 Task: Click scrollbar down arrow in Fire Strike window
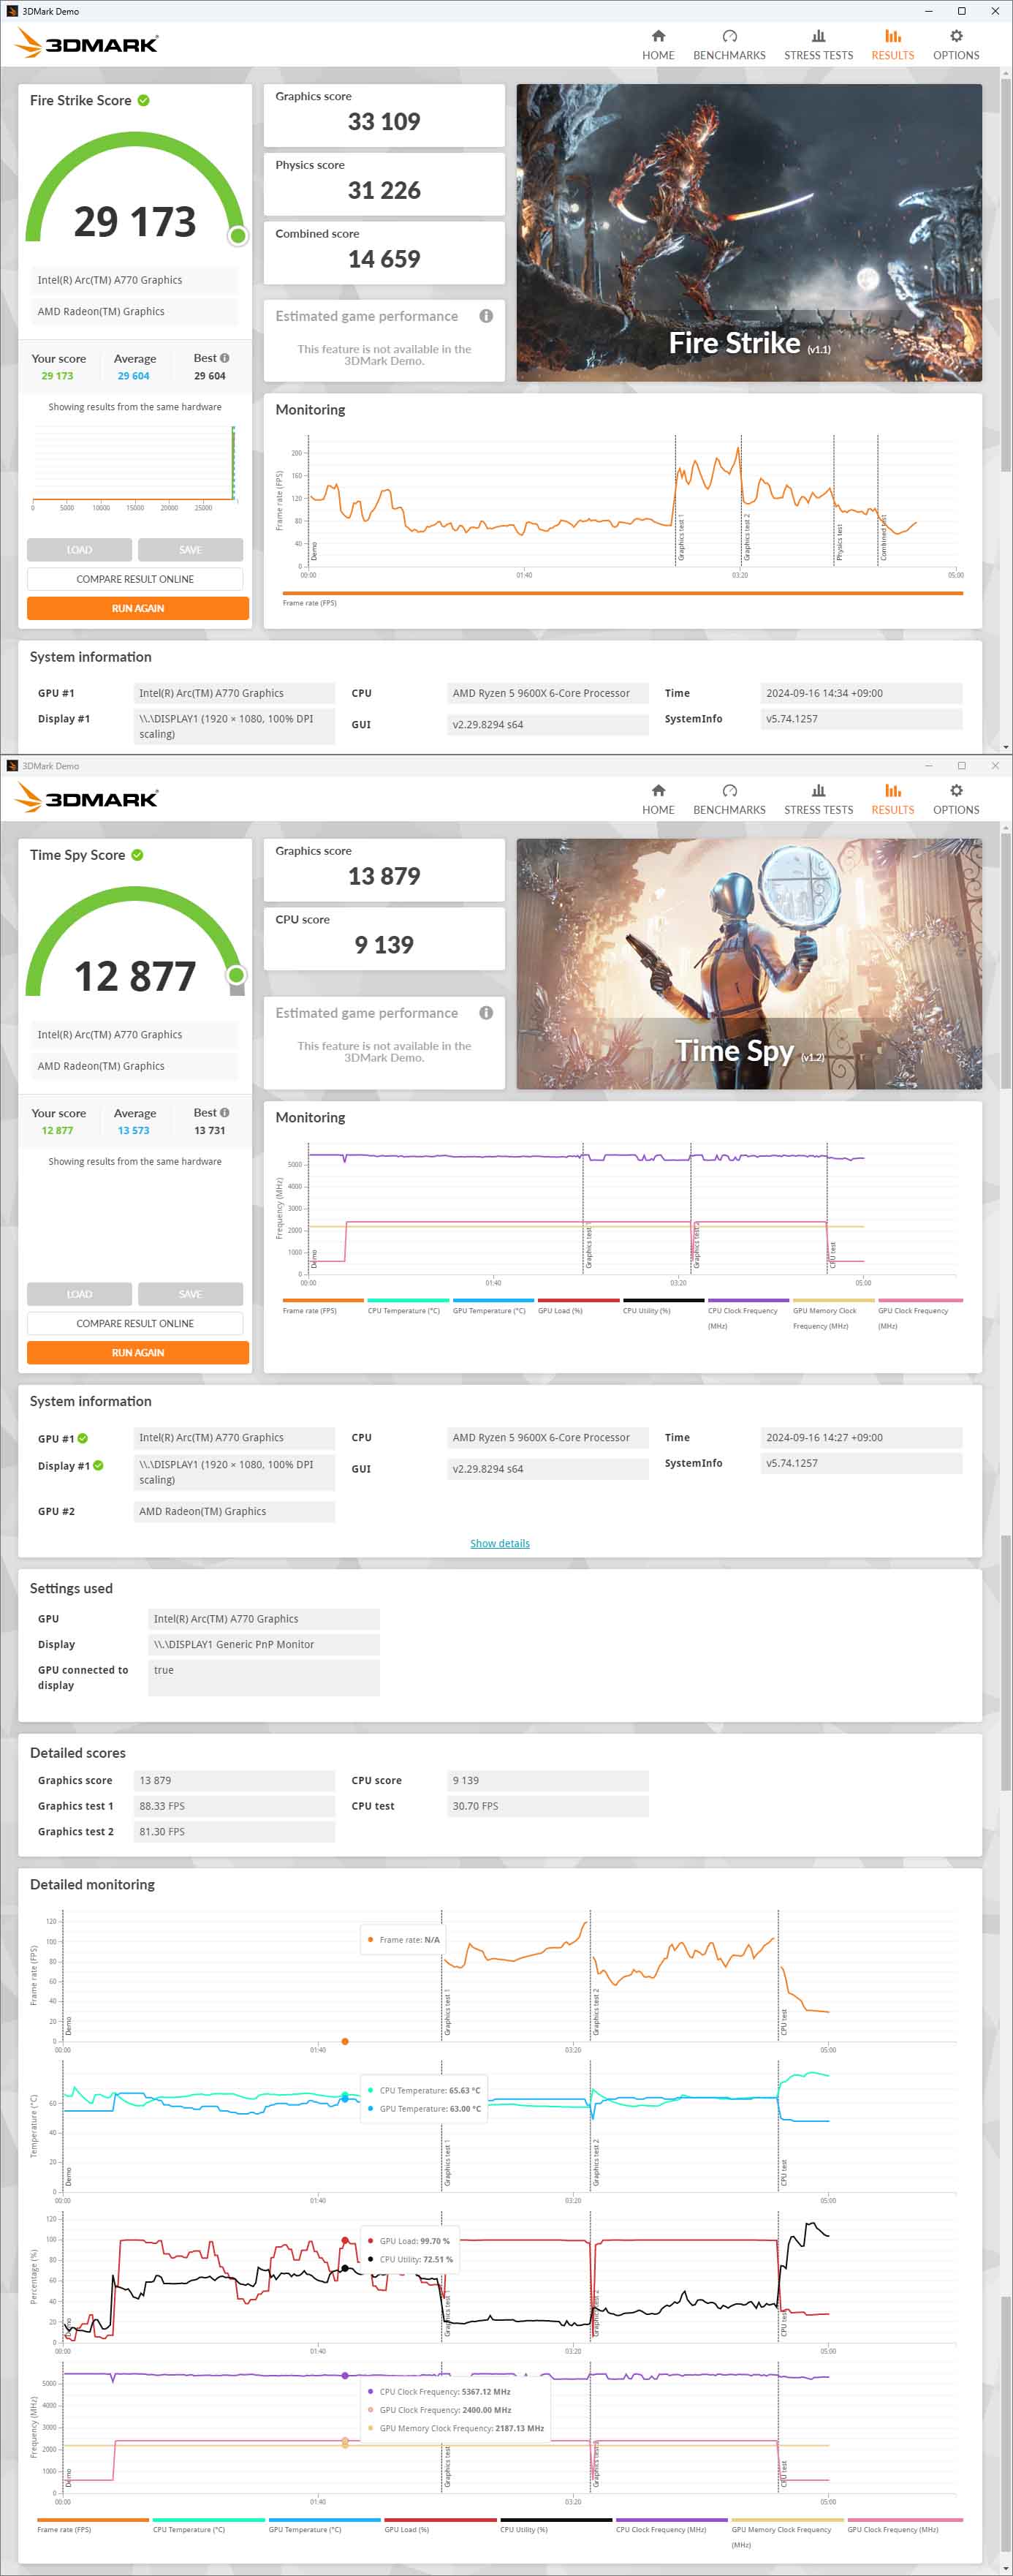click(1006, 747)
